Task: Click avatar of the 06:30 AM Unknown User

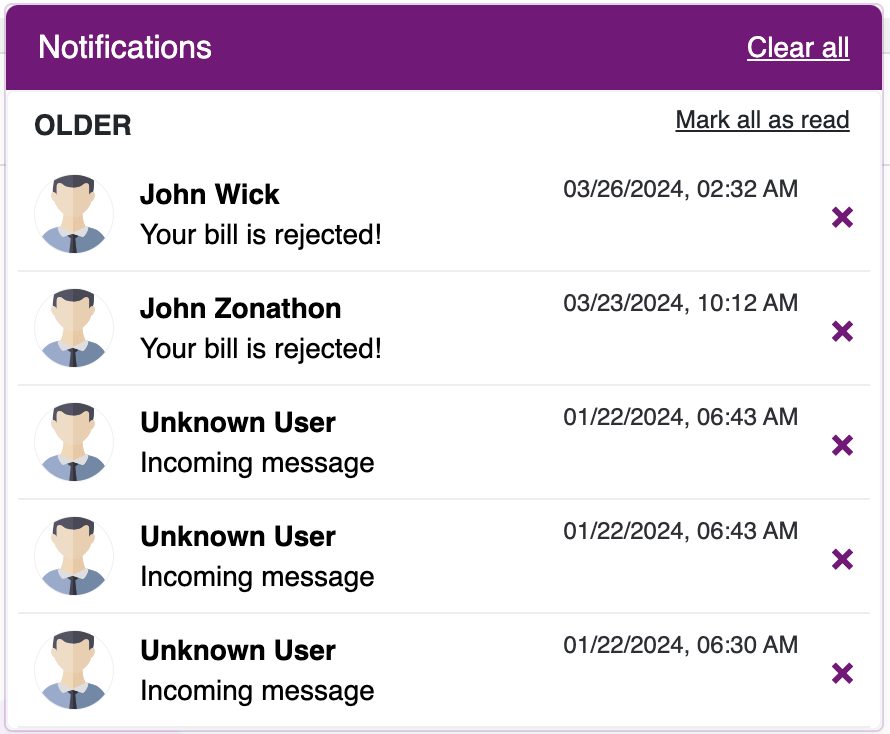Action: tap(74, 670)
